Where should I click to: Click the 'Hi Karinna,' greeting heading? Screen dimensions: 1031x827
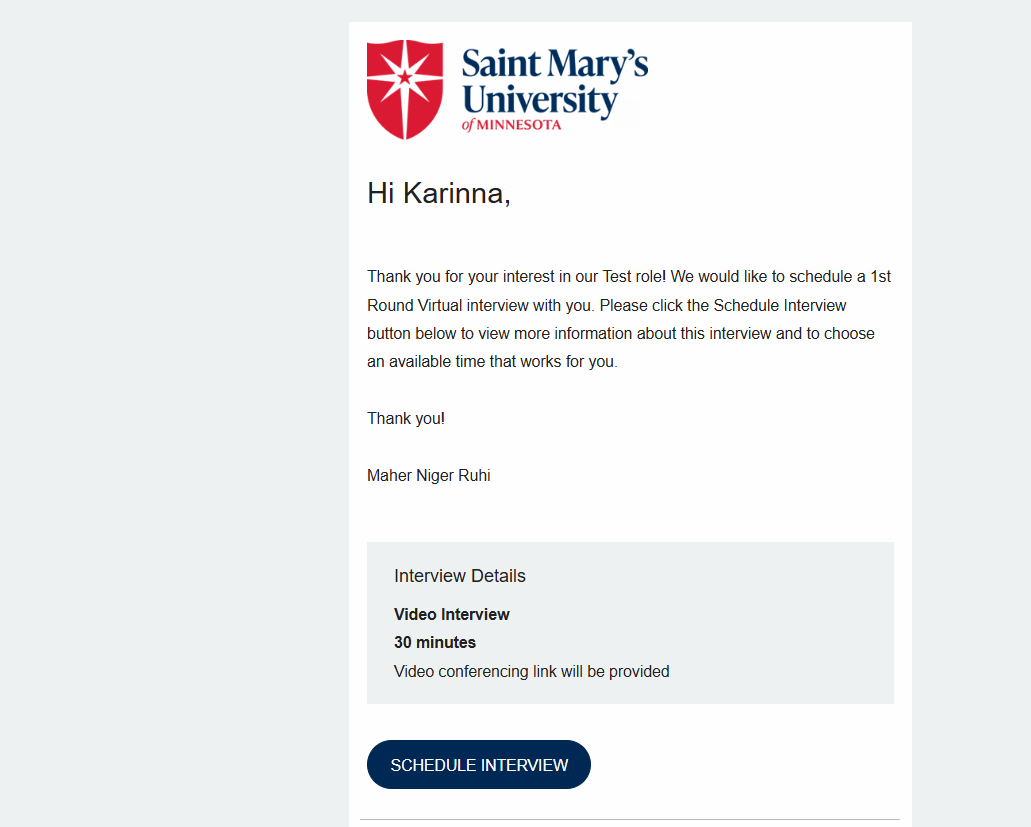pos(439,193)
